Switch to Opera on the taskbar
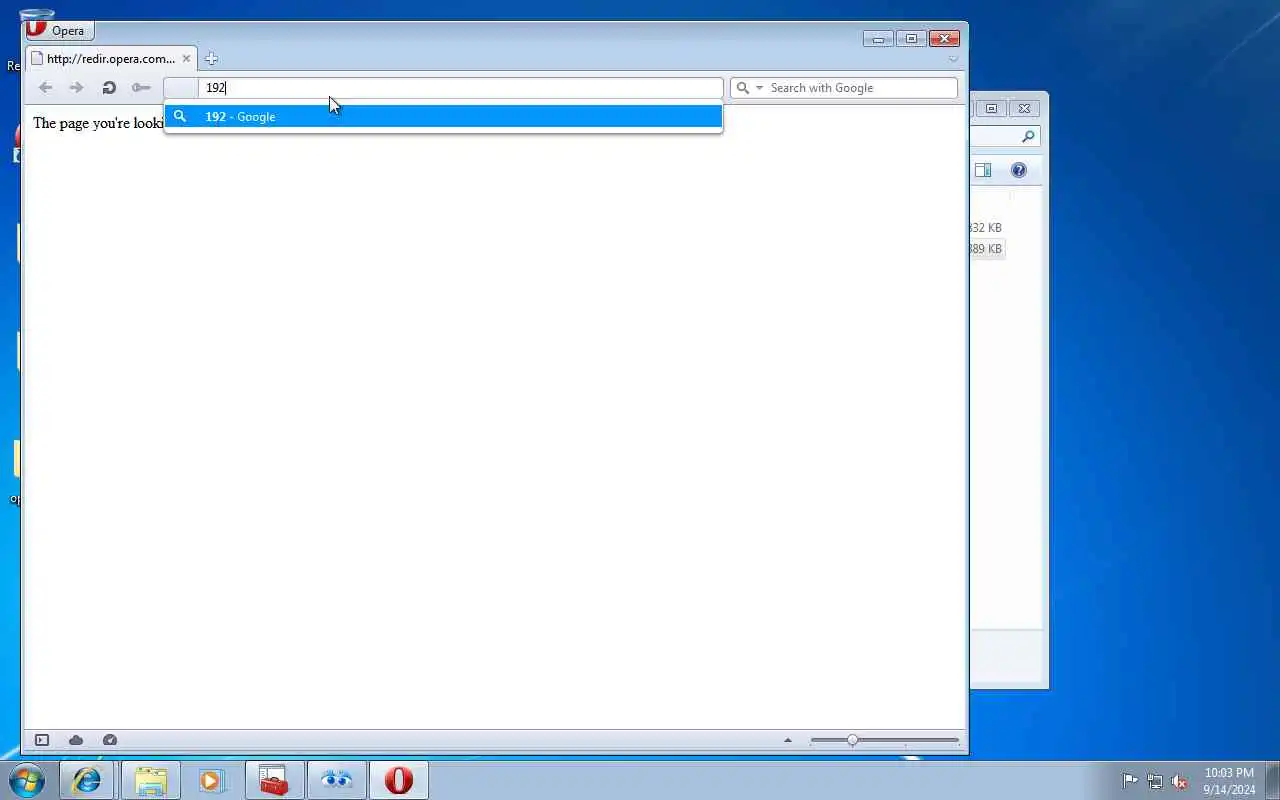 click(399, 780)
